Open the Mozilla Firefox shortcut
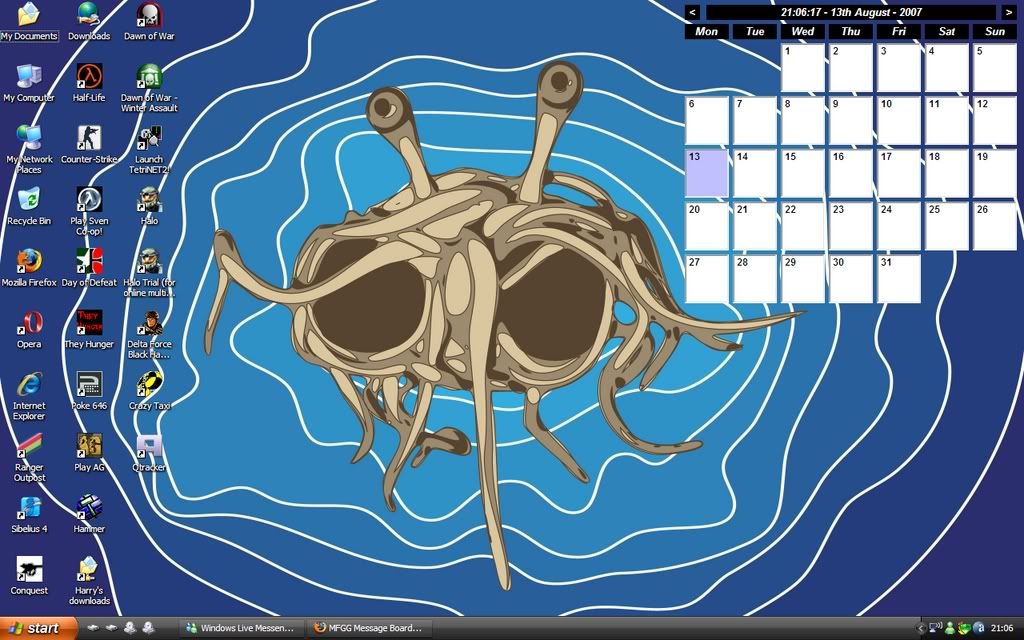1024x640 pixels. click(29, 262)
